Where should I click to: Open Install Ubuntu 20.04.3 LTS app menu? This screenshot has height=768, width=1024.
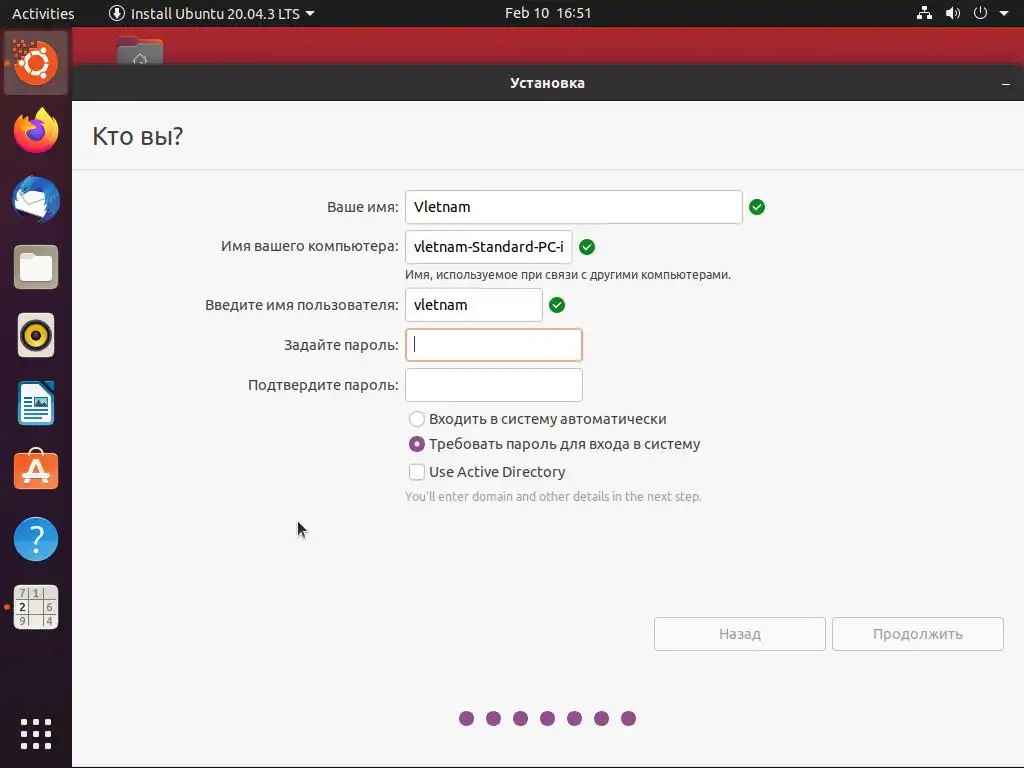click(x=212, y=13)
